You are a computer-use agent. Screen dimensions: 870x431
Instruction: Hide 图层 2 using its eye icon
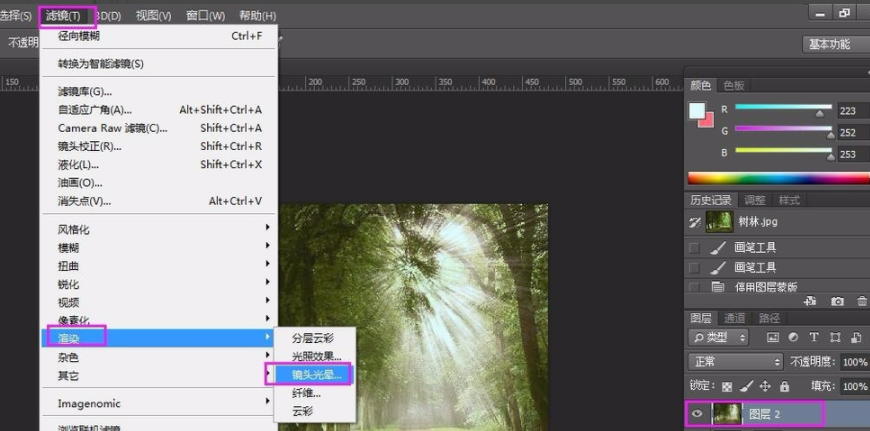(696, 413)
